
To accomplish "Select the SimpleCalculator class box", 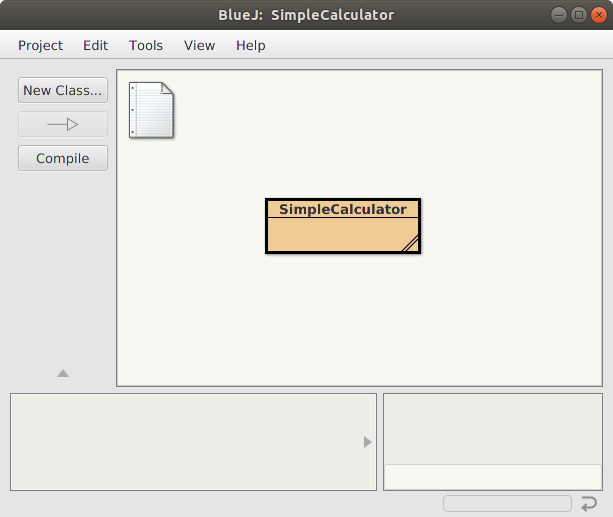I will point(343,226).
